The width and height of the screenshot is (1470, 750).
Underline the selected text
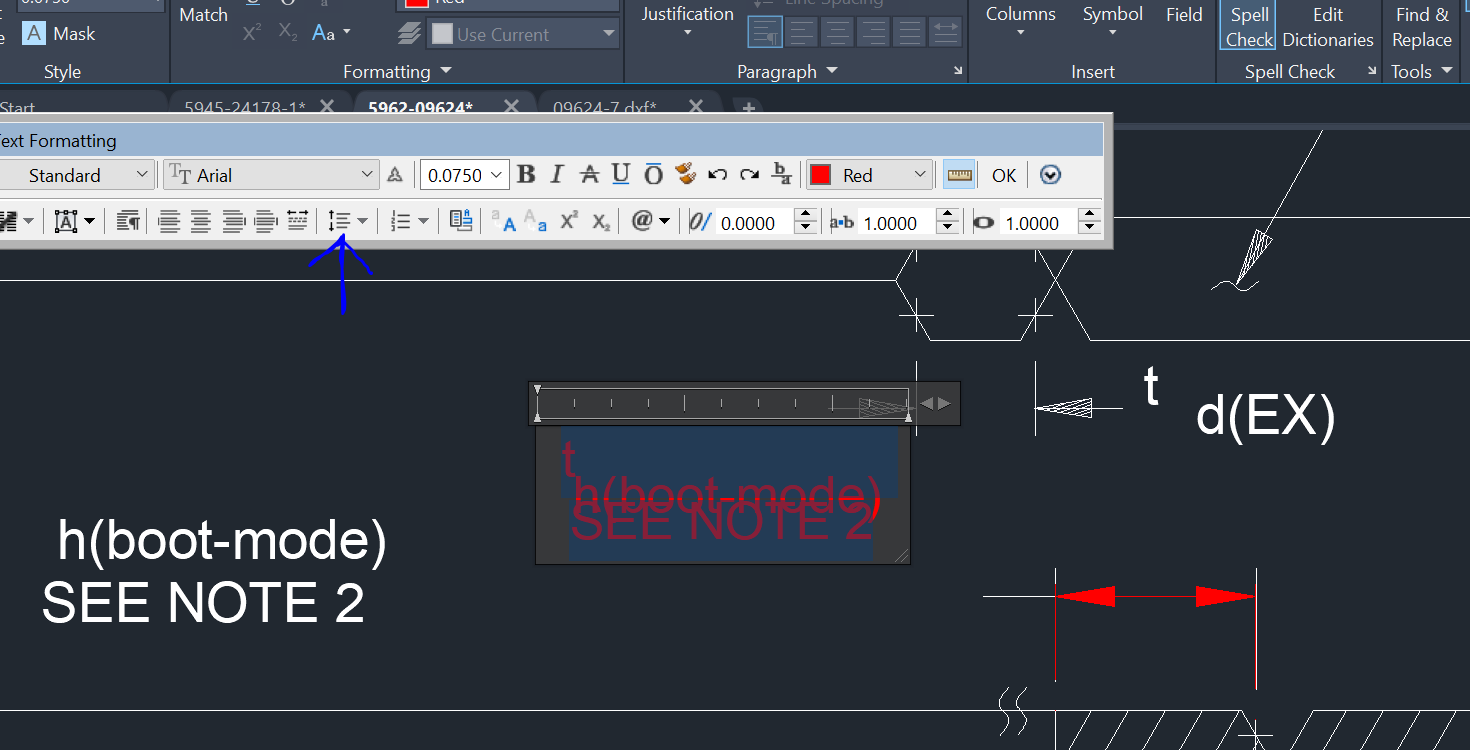[620, 174]
